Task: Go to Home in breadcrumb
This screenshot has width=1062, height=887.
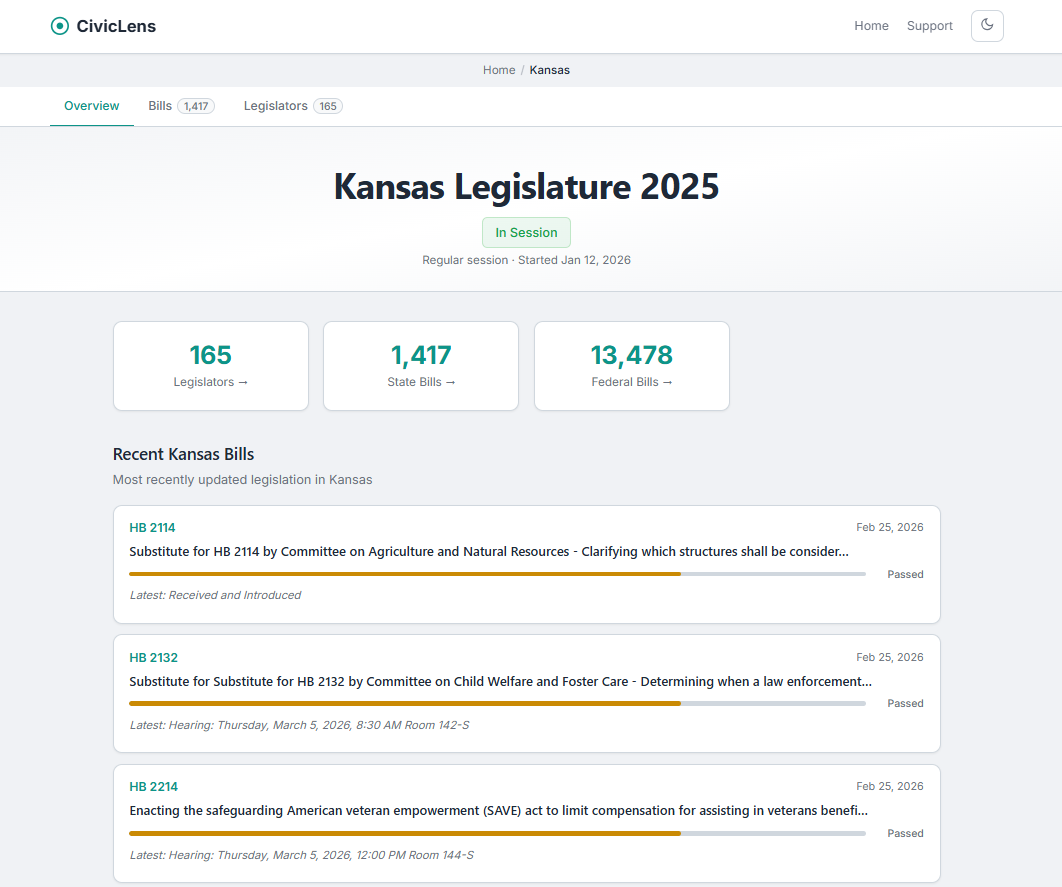Action: [499, 70]
